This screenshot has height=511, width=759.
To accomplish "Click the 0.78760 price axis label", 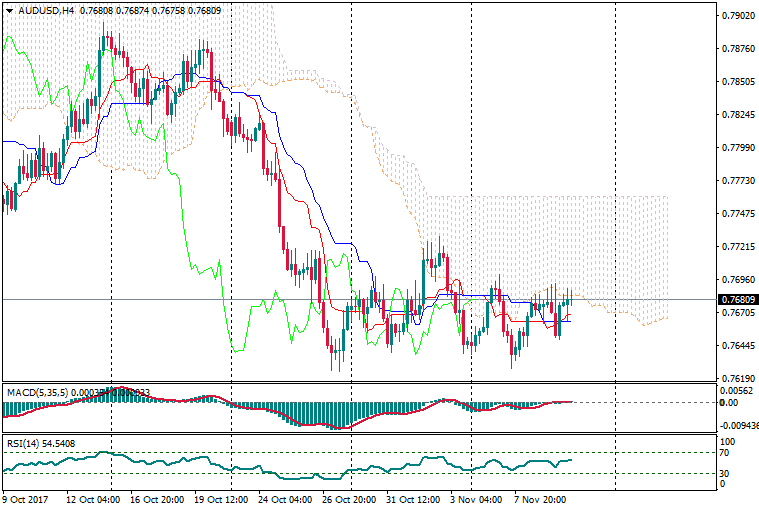I will [737, 49].
